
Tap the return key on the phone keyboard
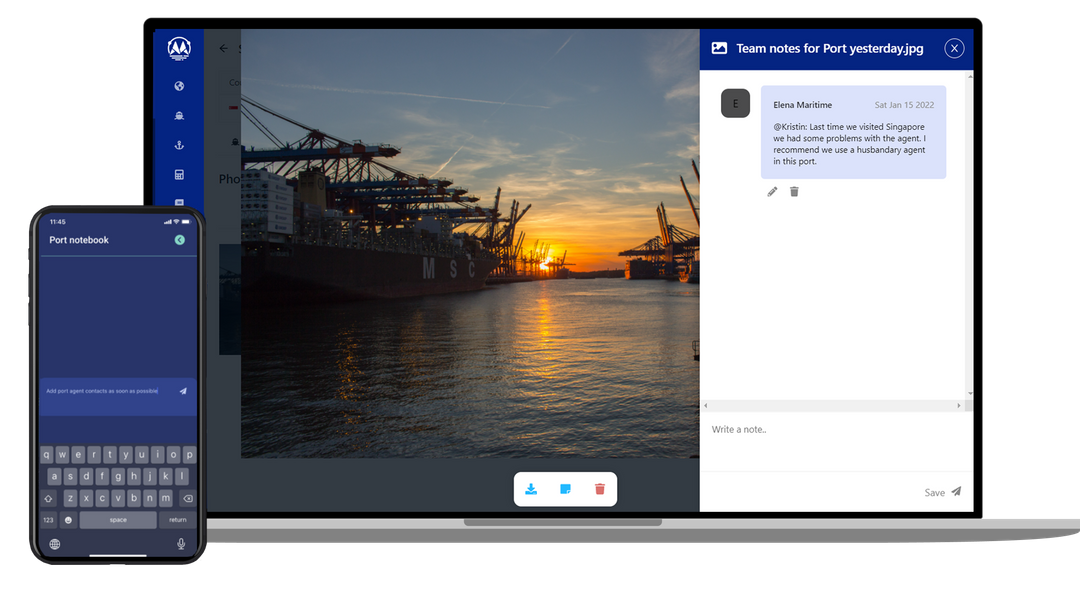click(x=177, y=519)
